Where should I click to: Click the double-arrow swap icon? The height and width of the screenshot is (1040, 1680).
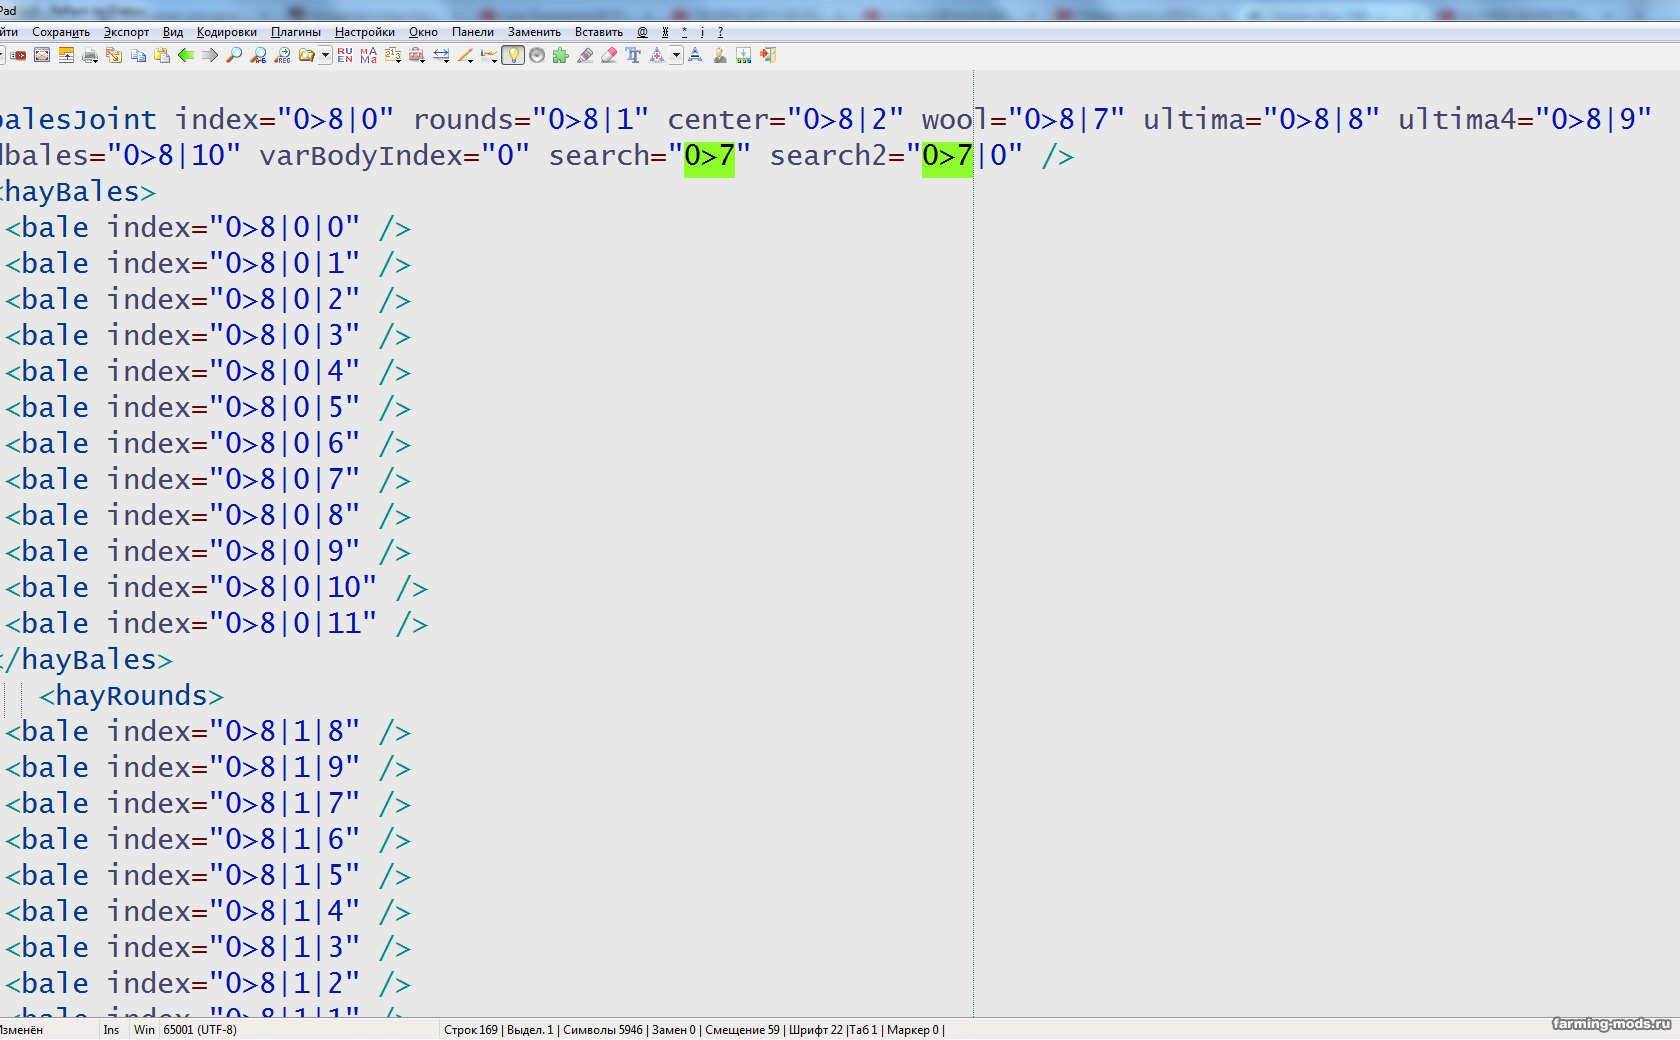[441, 55]
